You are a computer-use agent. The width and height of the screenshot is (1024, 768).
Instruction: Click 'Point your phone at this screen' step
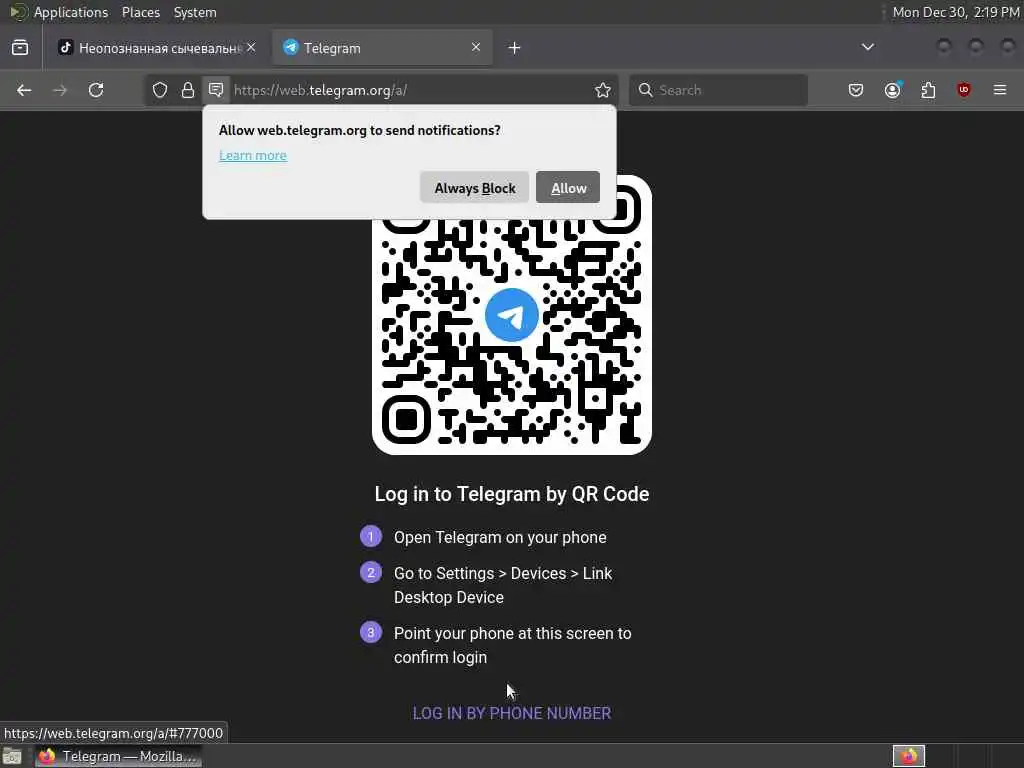point(513,645)
